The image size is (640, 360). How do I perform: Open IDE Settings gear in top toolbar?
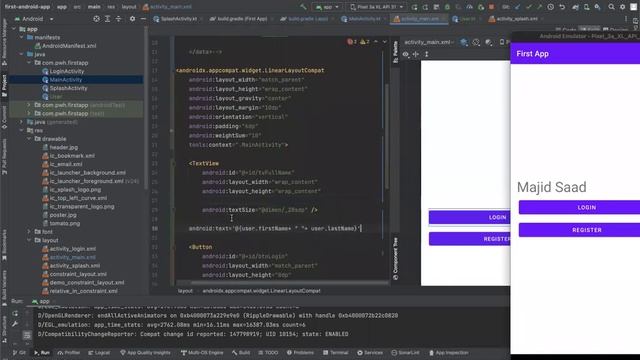click(622, 7)
